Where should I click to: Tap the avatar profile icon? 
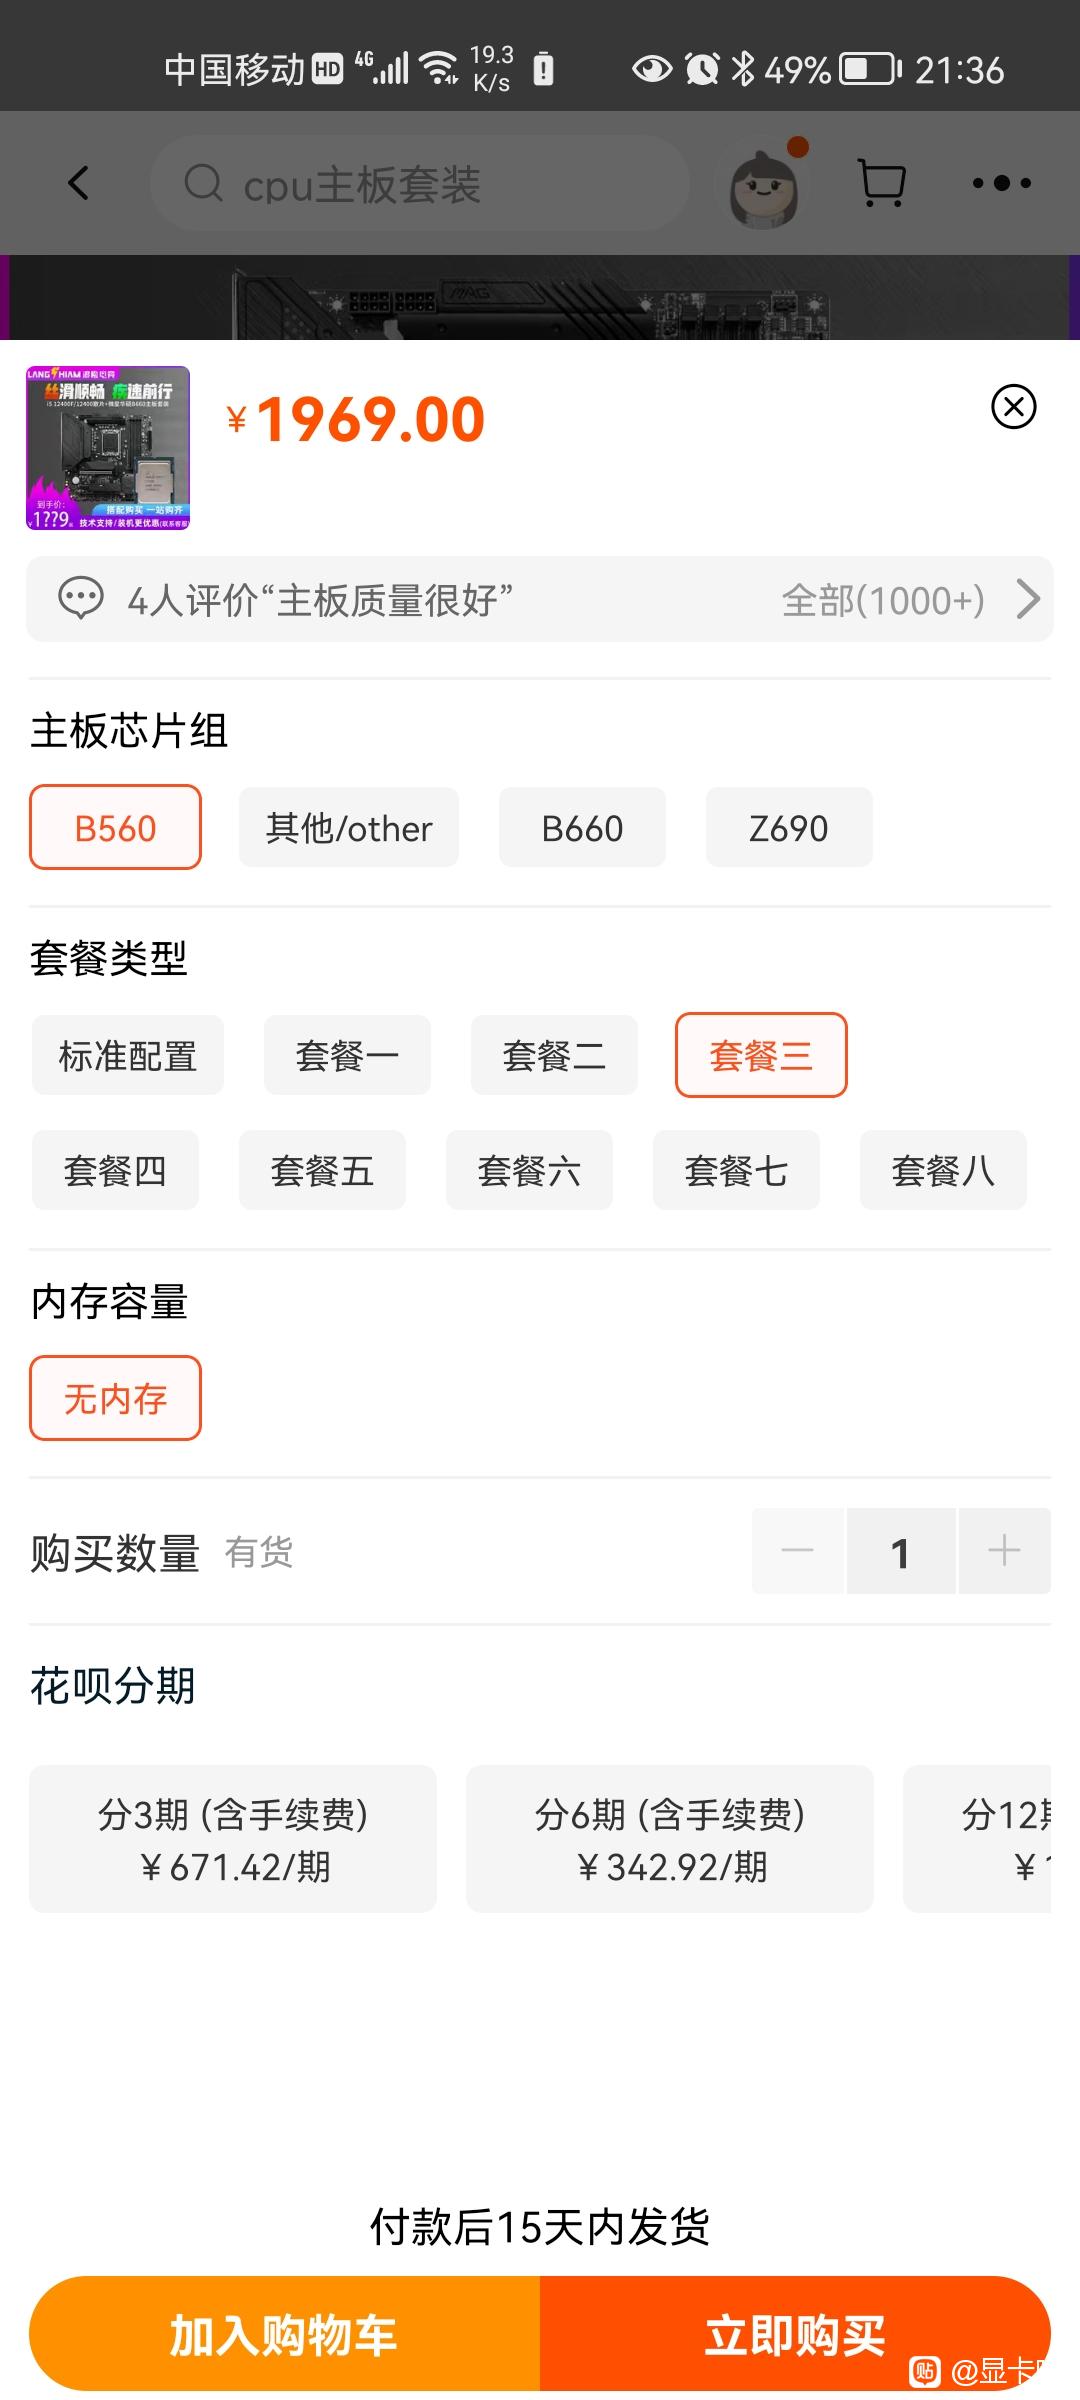764,184
